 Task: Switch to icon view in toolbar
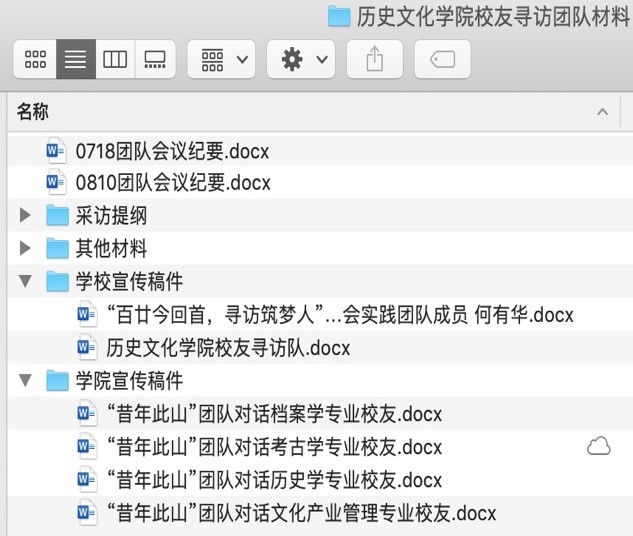35,60
